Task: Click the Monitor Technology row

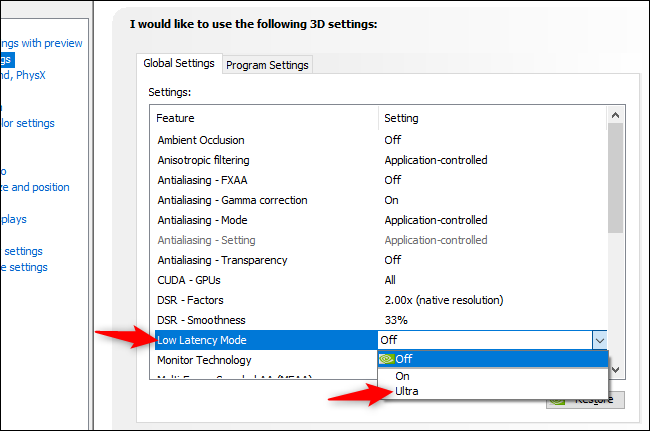Action: click(x=204, y=360)
